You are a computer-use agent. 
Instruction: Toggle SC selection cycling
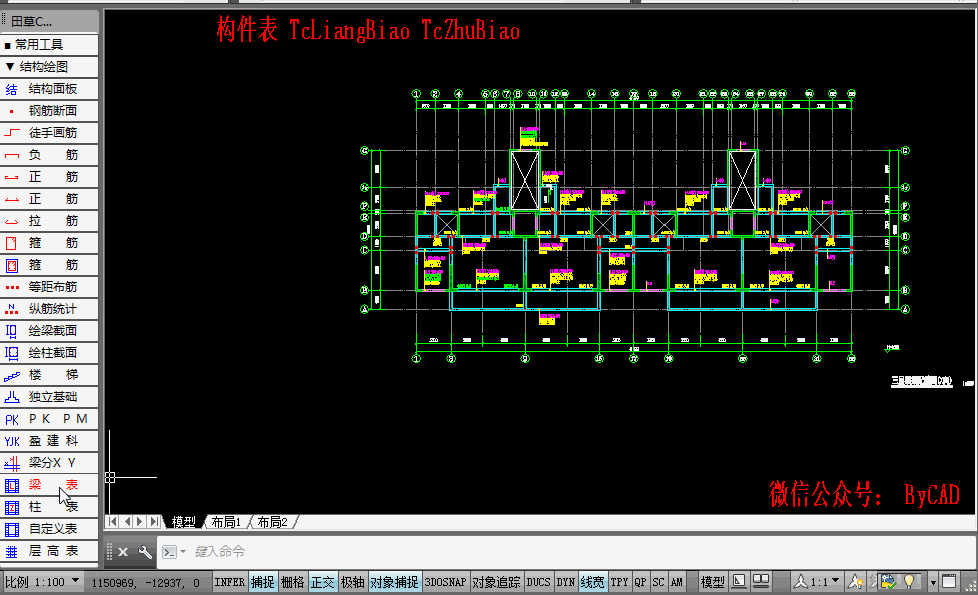click(659, 582)
